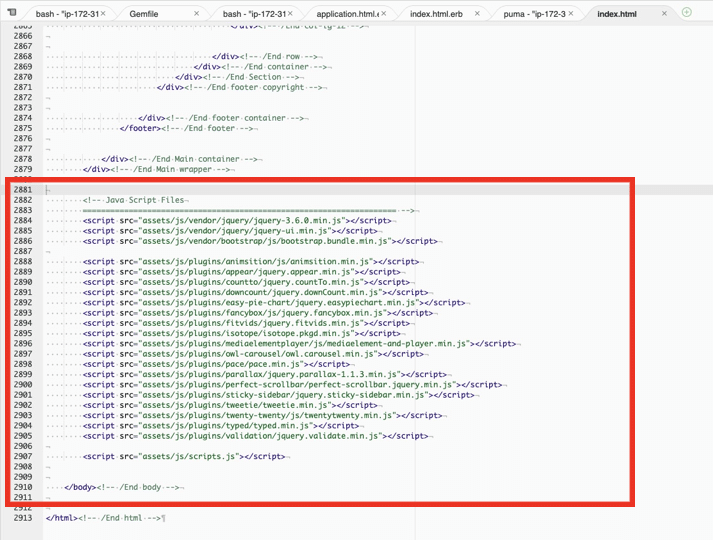The height and width of the screenshot is (540, 713).
Task: Click the jquery.downCount.min.js script line
Action: [x=256, y=292]
